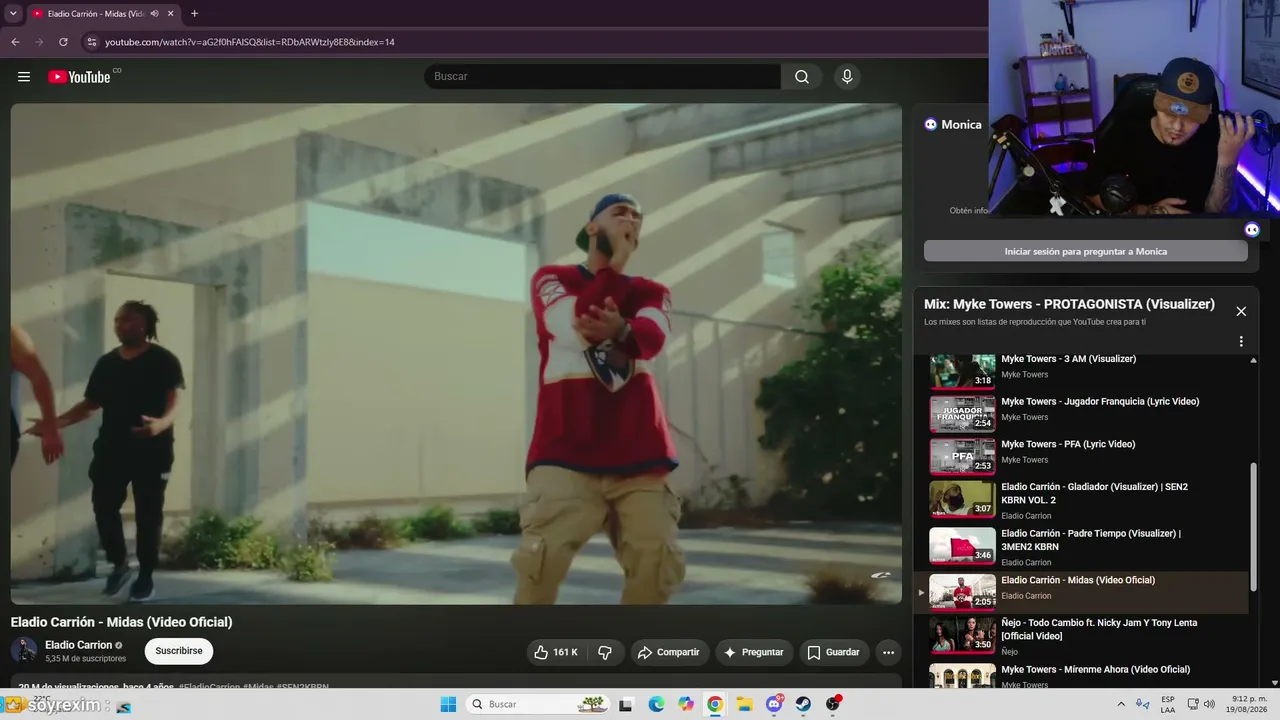Play Ñejo - Todo Cambio thumbnail
Image resolution: width=1280 pixels, height=720 pixels.
point(962,634)
